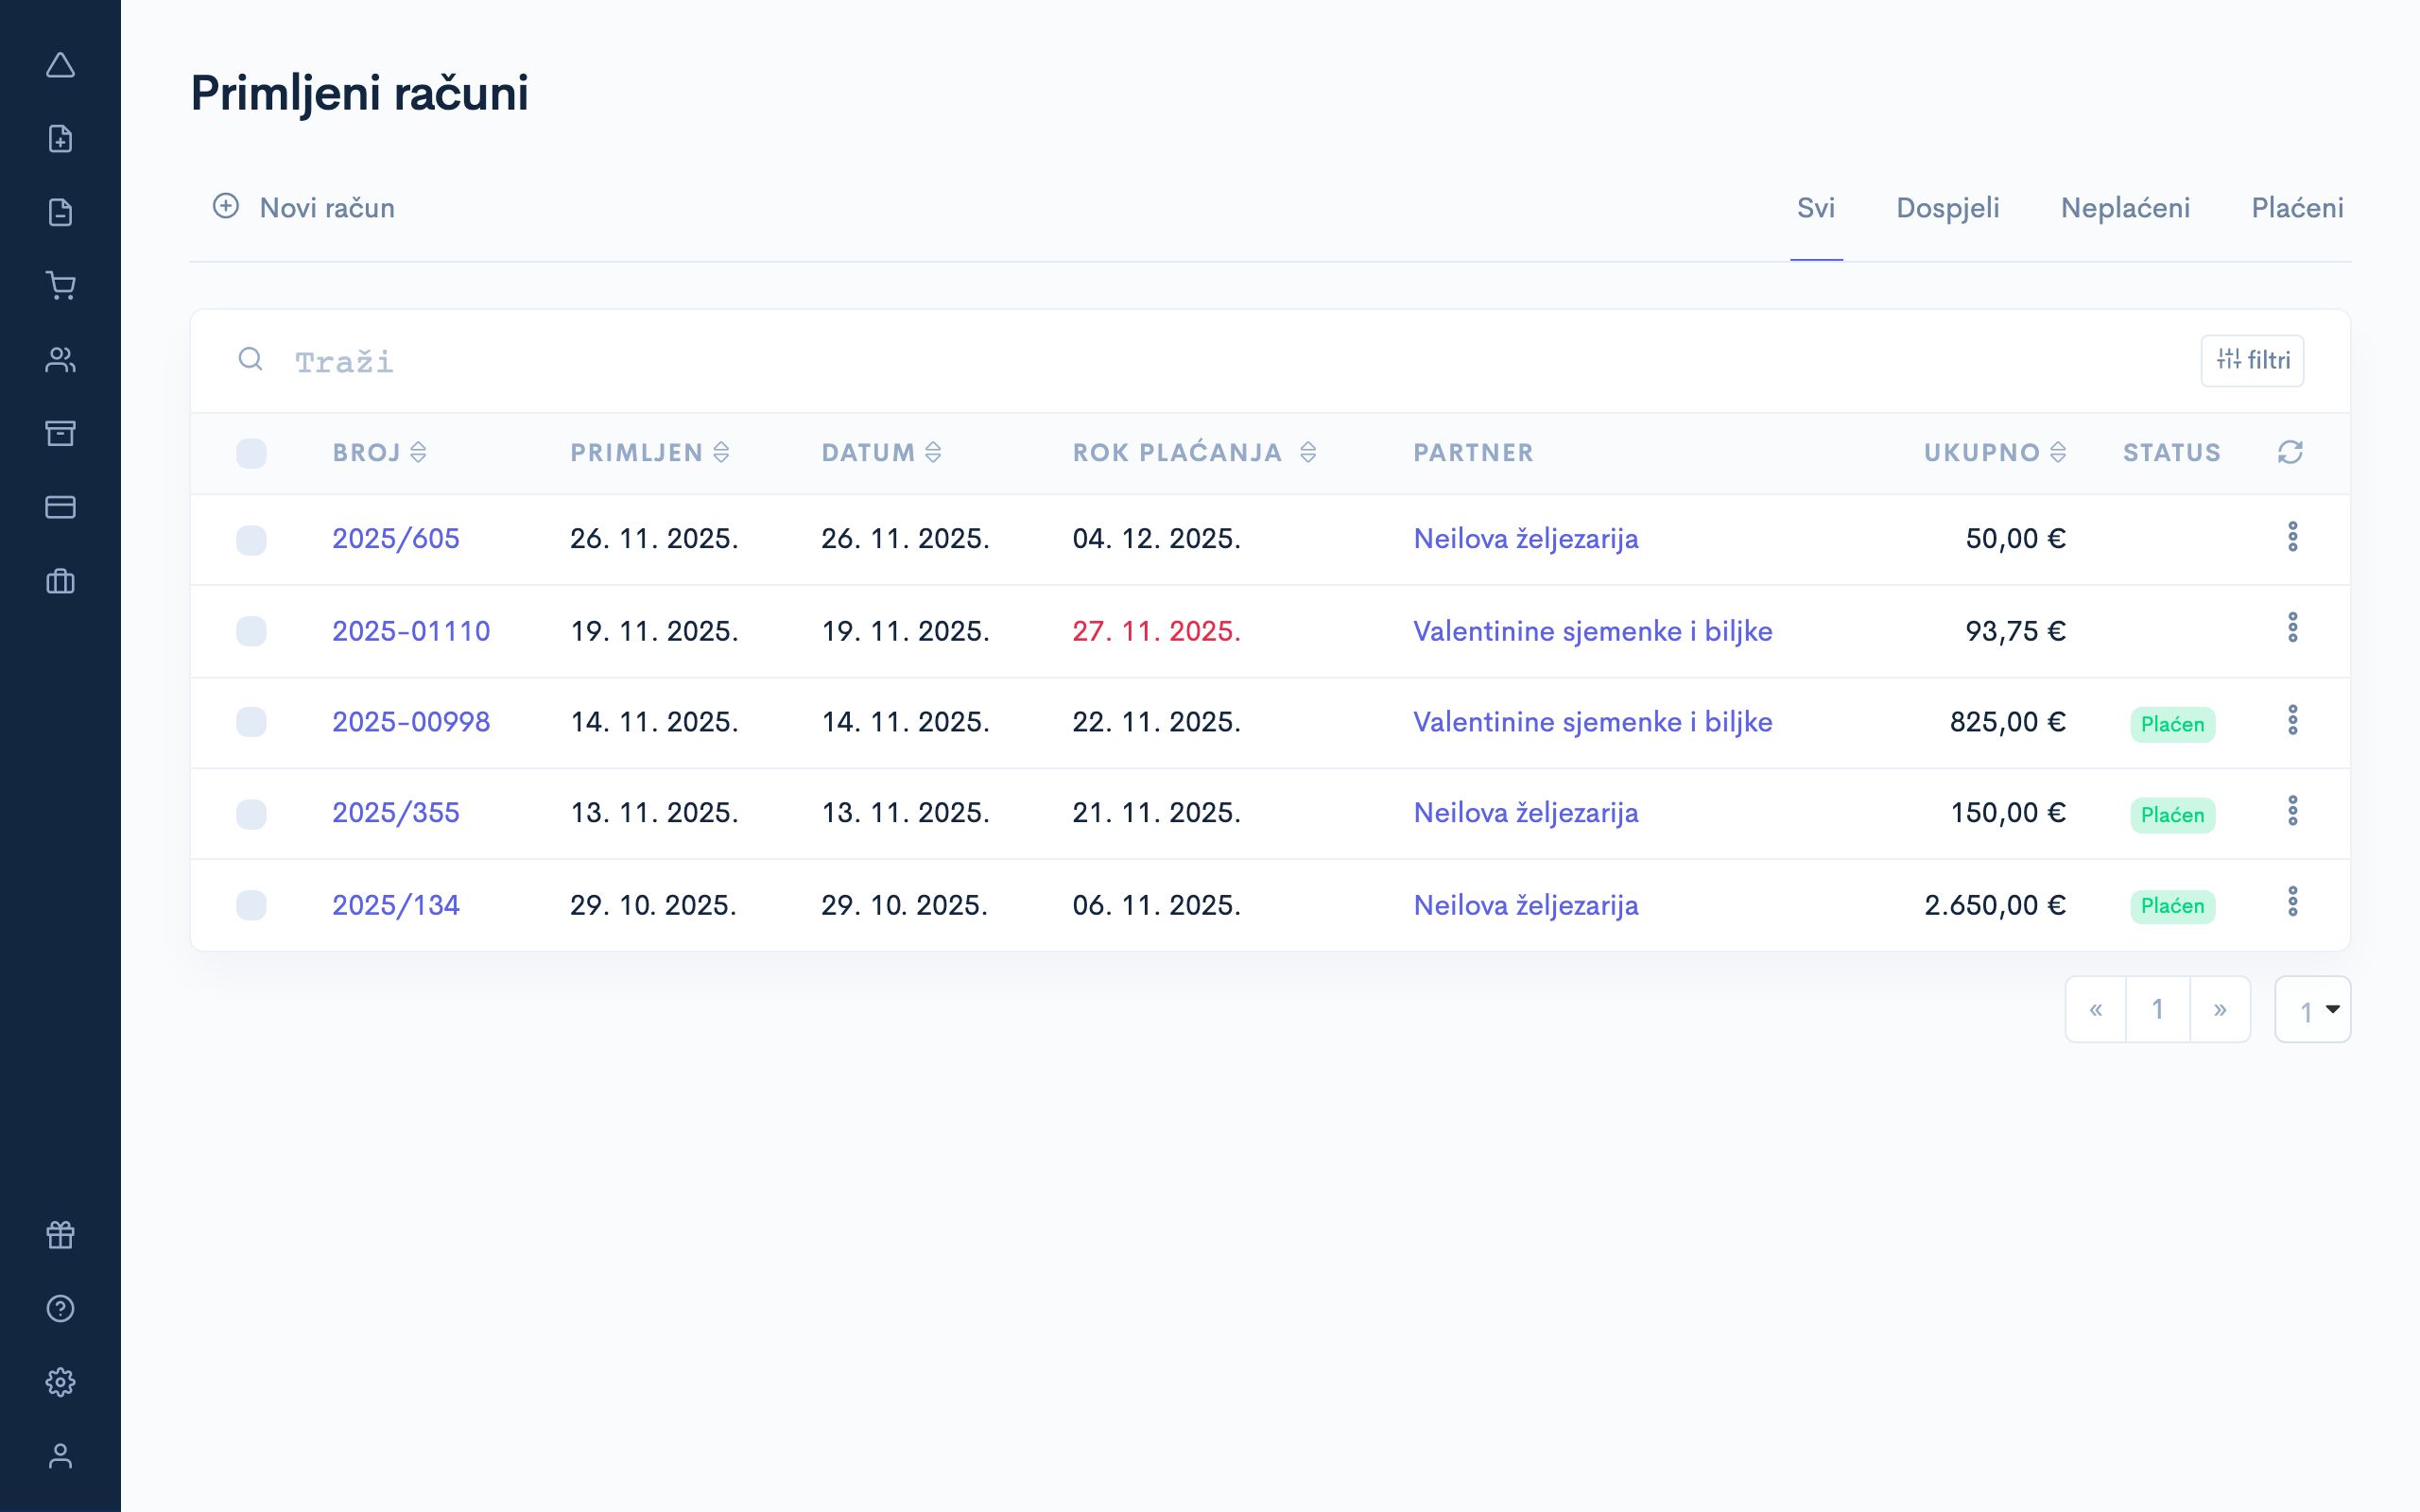Click the refresh icon in table header
The height and width of the screenshot is (1512, 2420).
click(x=2290, y=453)
